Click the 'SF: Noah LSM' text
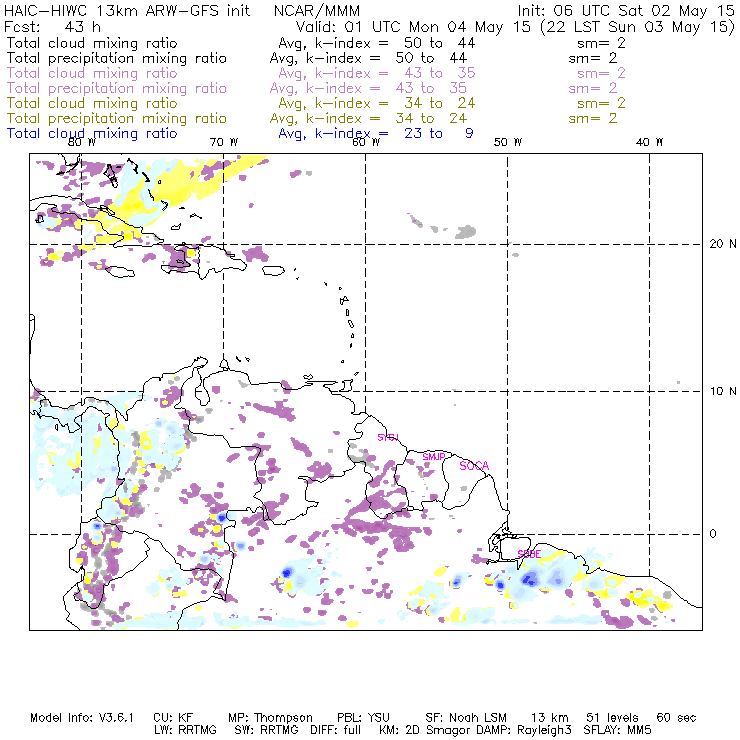Screen dimensions: 740x740 [x=466, y=718]
